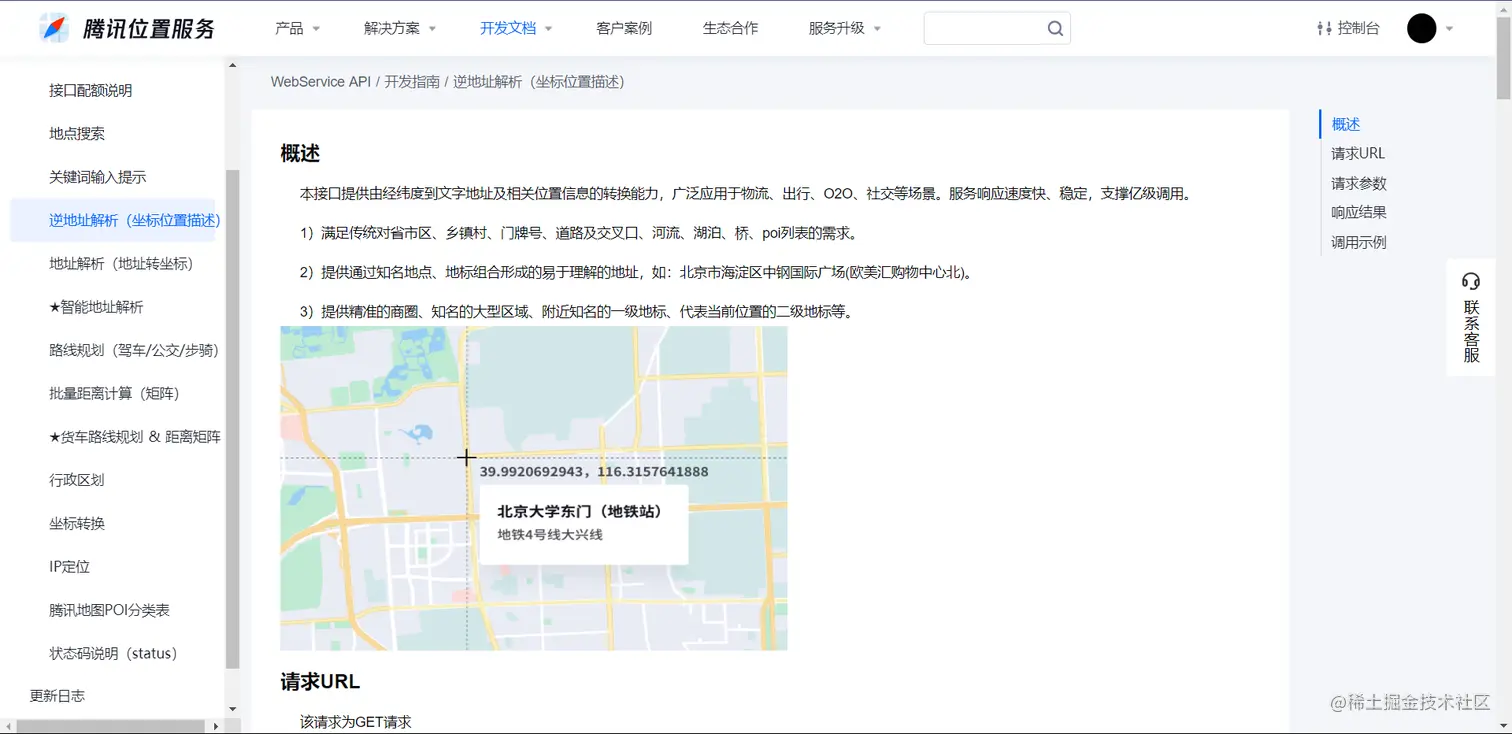Screen dimensions: 1512x734
Task: Click 开发指南 breadcrumb link
Action: (x=412, y=82)
